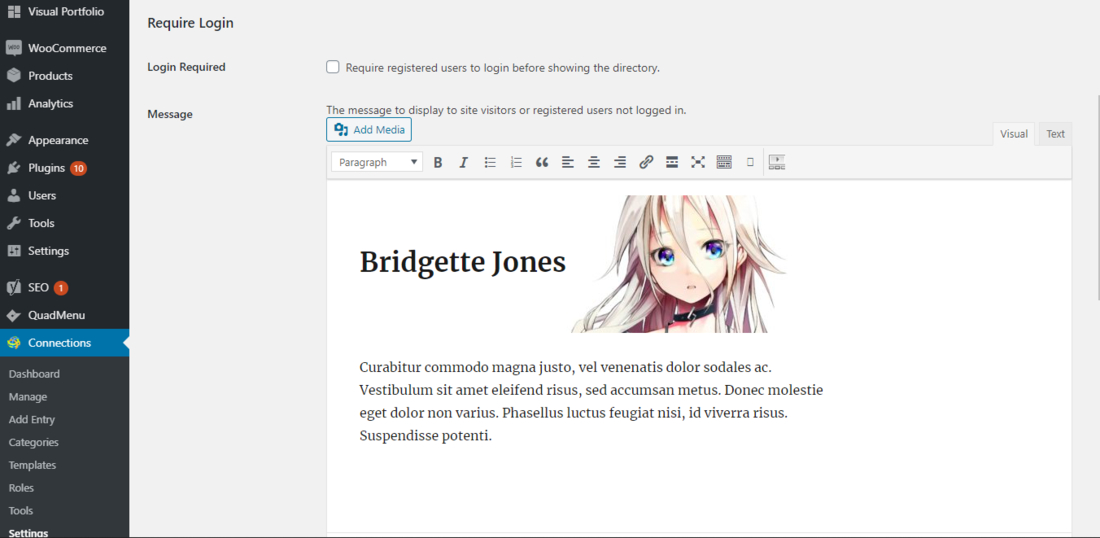Click the Add Media button

tap(369, 130)
